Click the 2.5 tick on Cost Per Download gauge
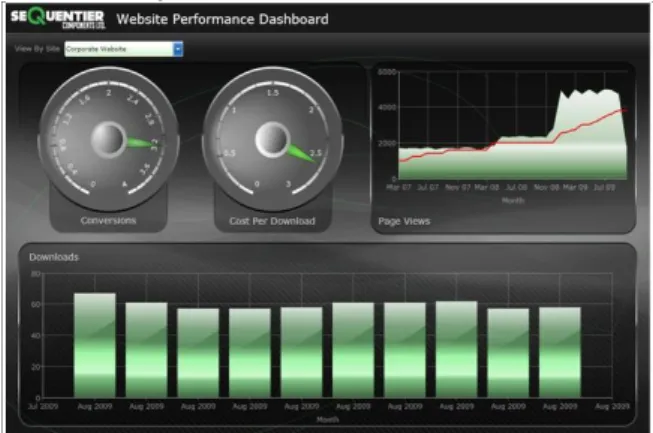653x433 pixels. click(315, 153)
